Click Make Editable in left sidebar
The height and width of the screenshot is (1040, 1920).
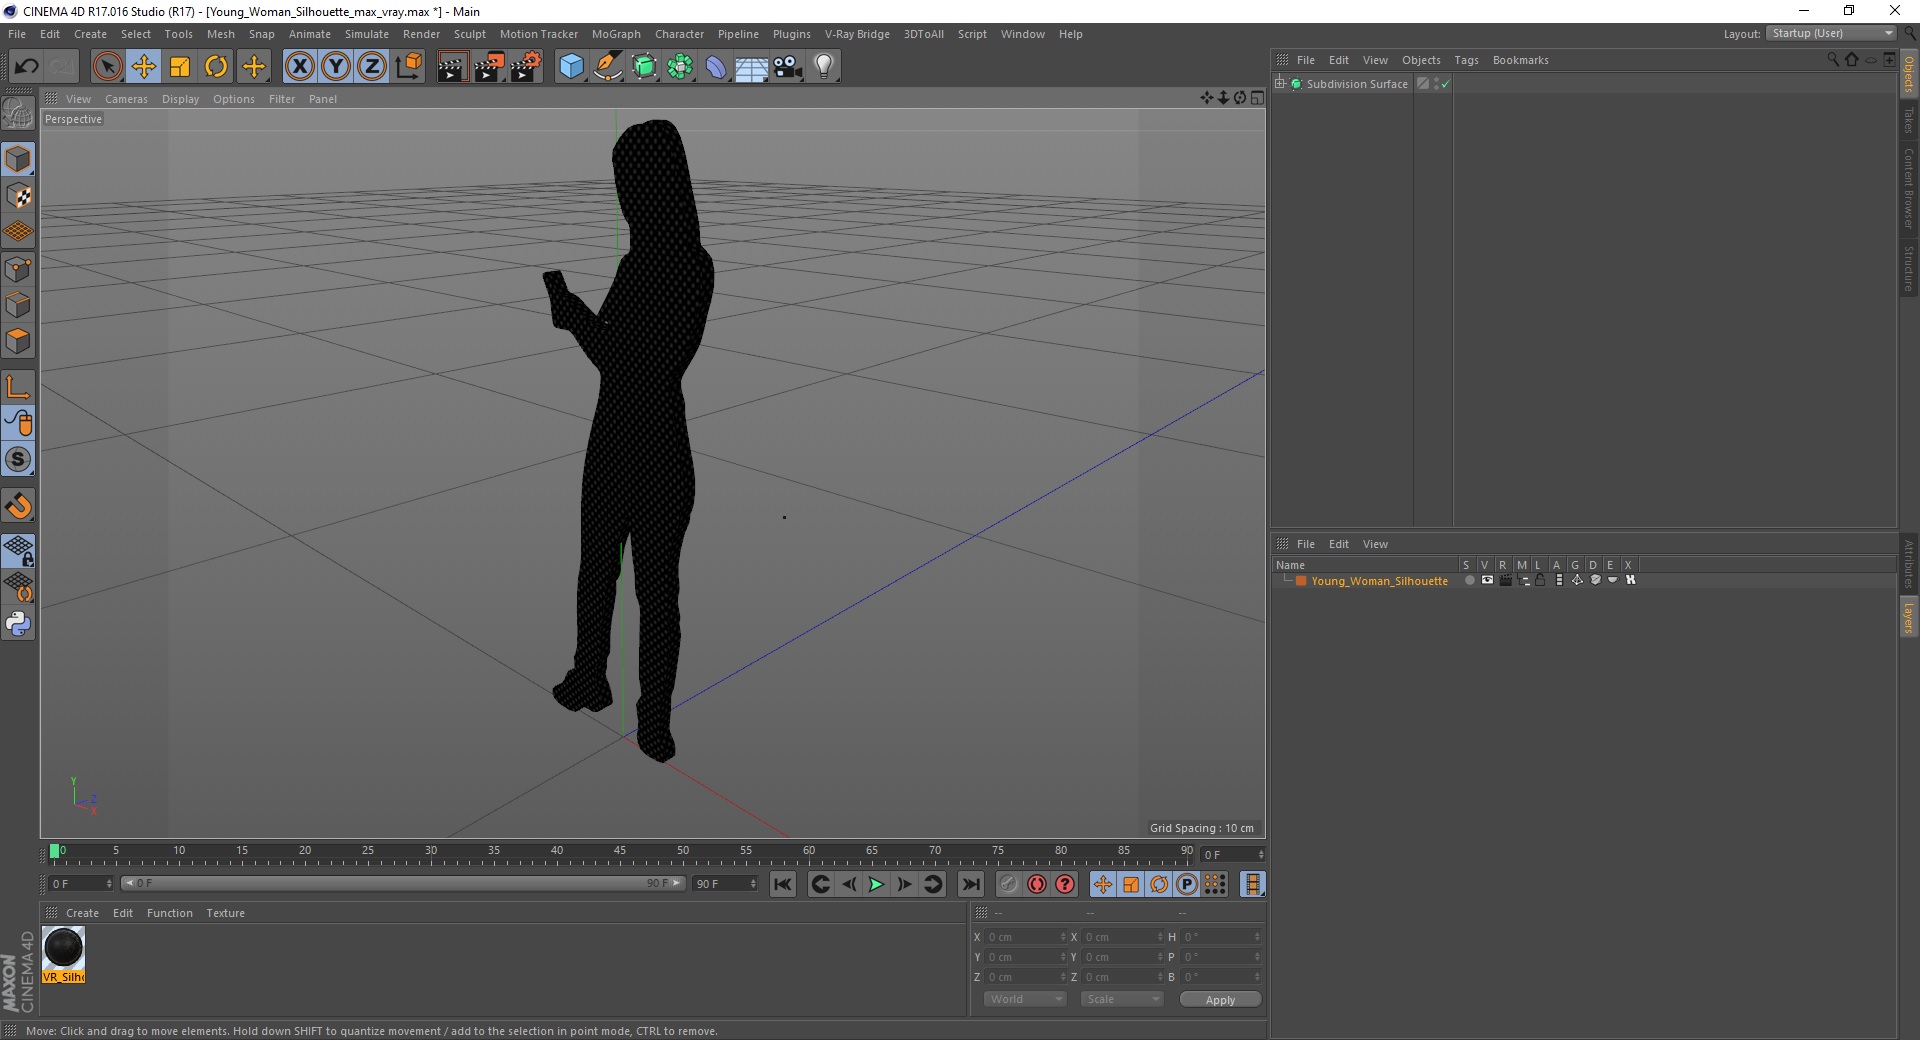point(18,114)
